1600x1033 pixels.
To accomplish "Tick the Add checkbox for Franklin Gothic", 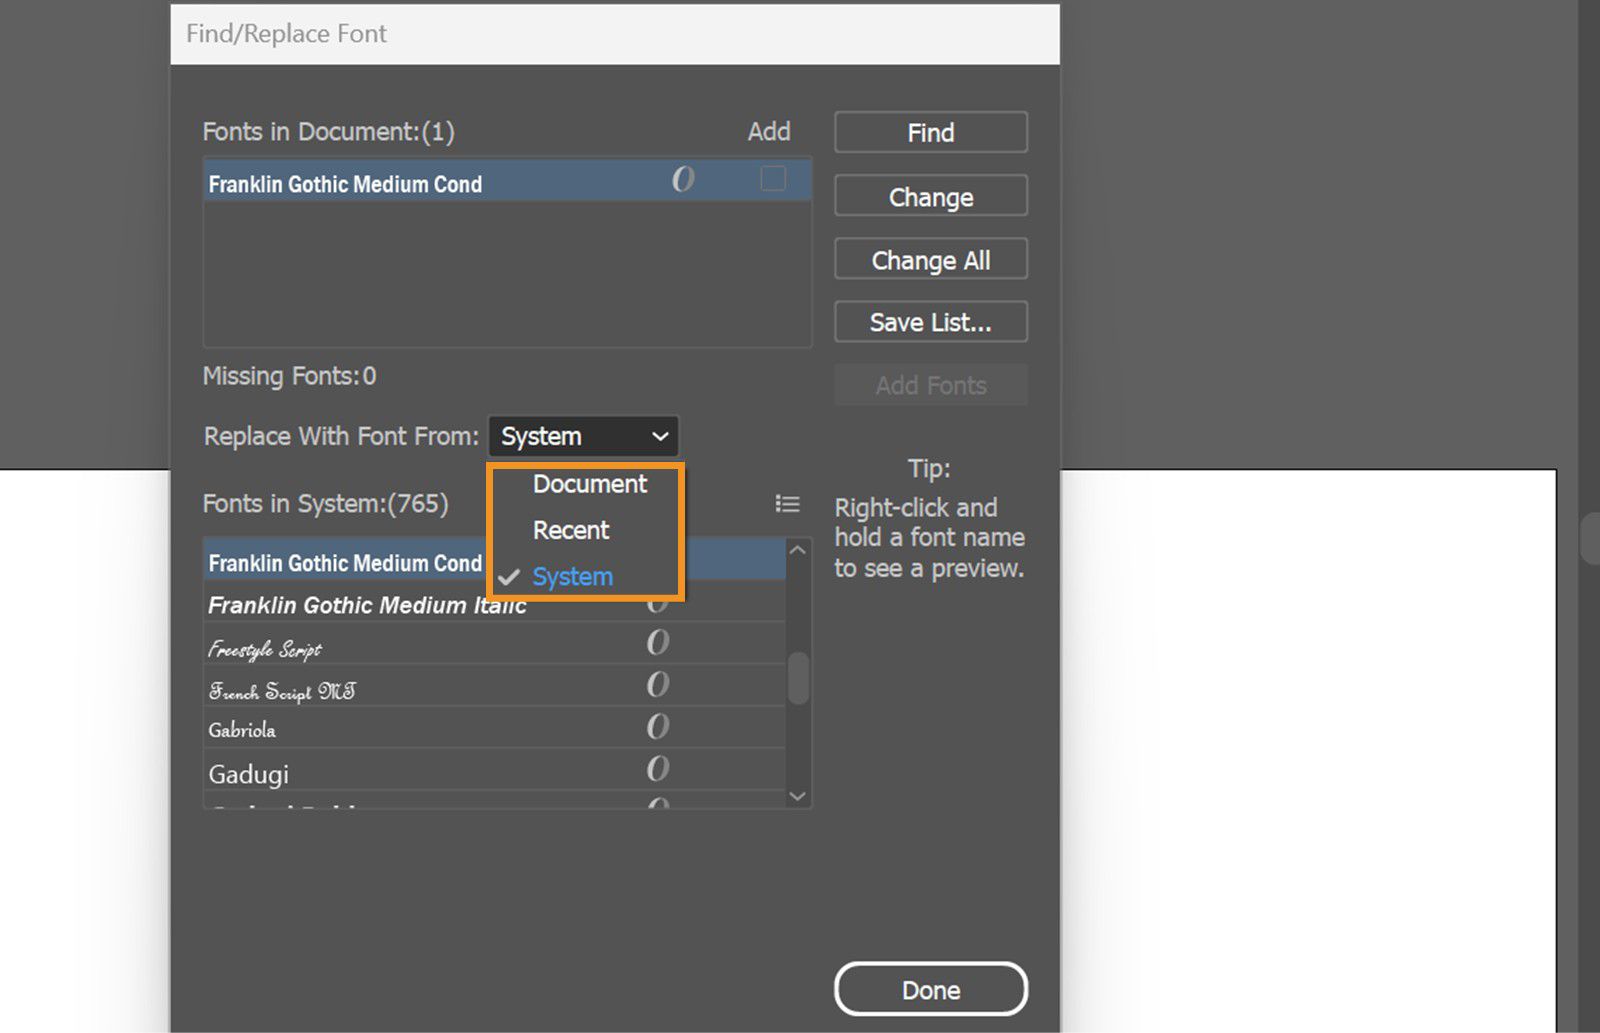I will pos(773,179).
